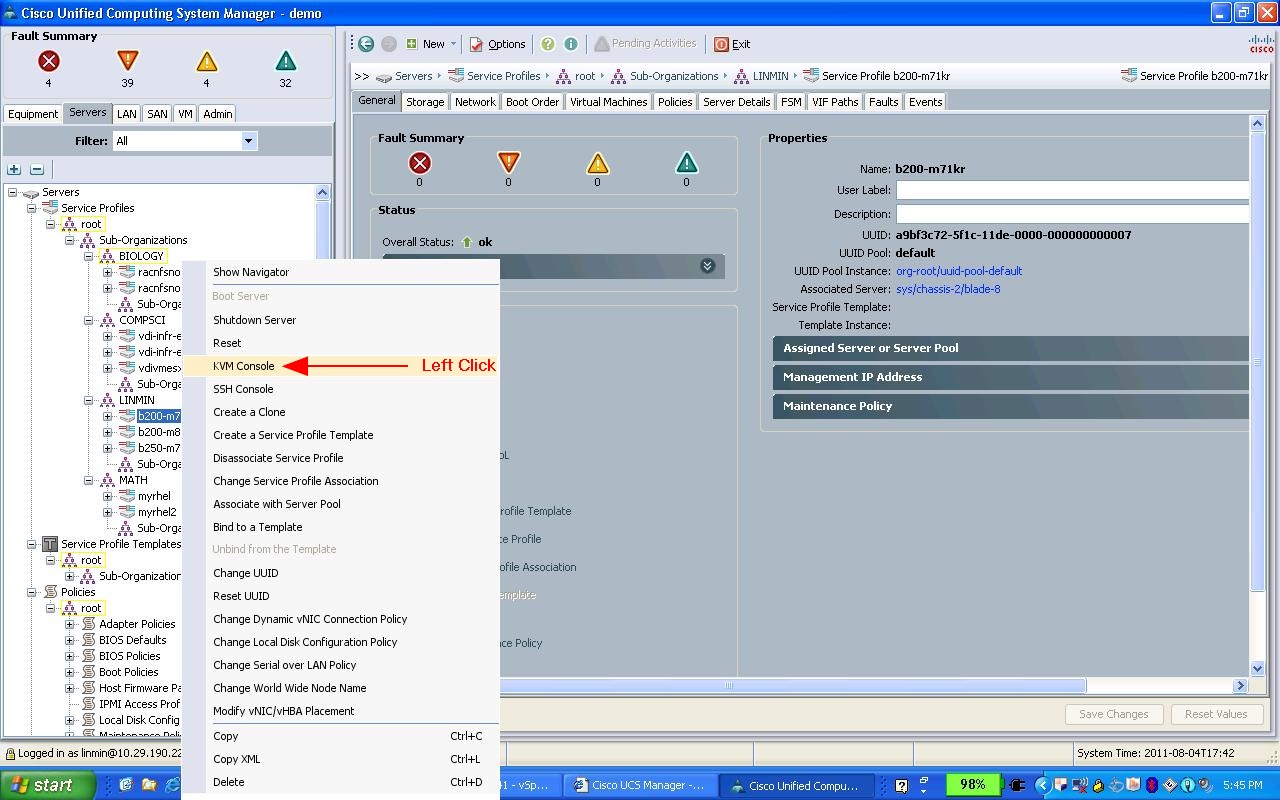
Task: Open the Filter dropdown
Action: coord(248,141)
